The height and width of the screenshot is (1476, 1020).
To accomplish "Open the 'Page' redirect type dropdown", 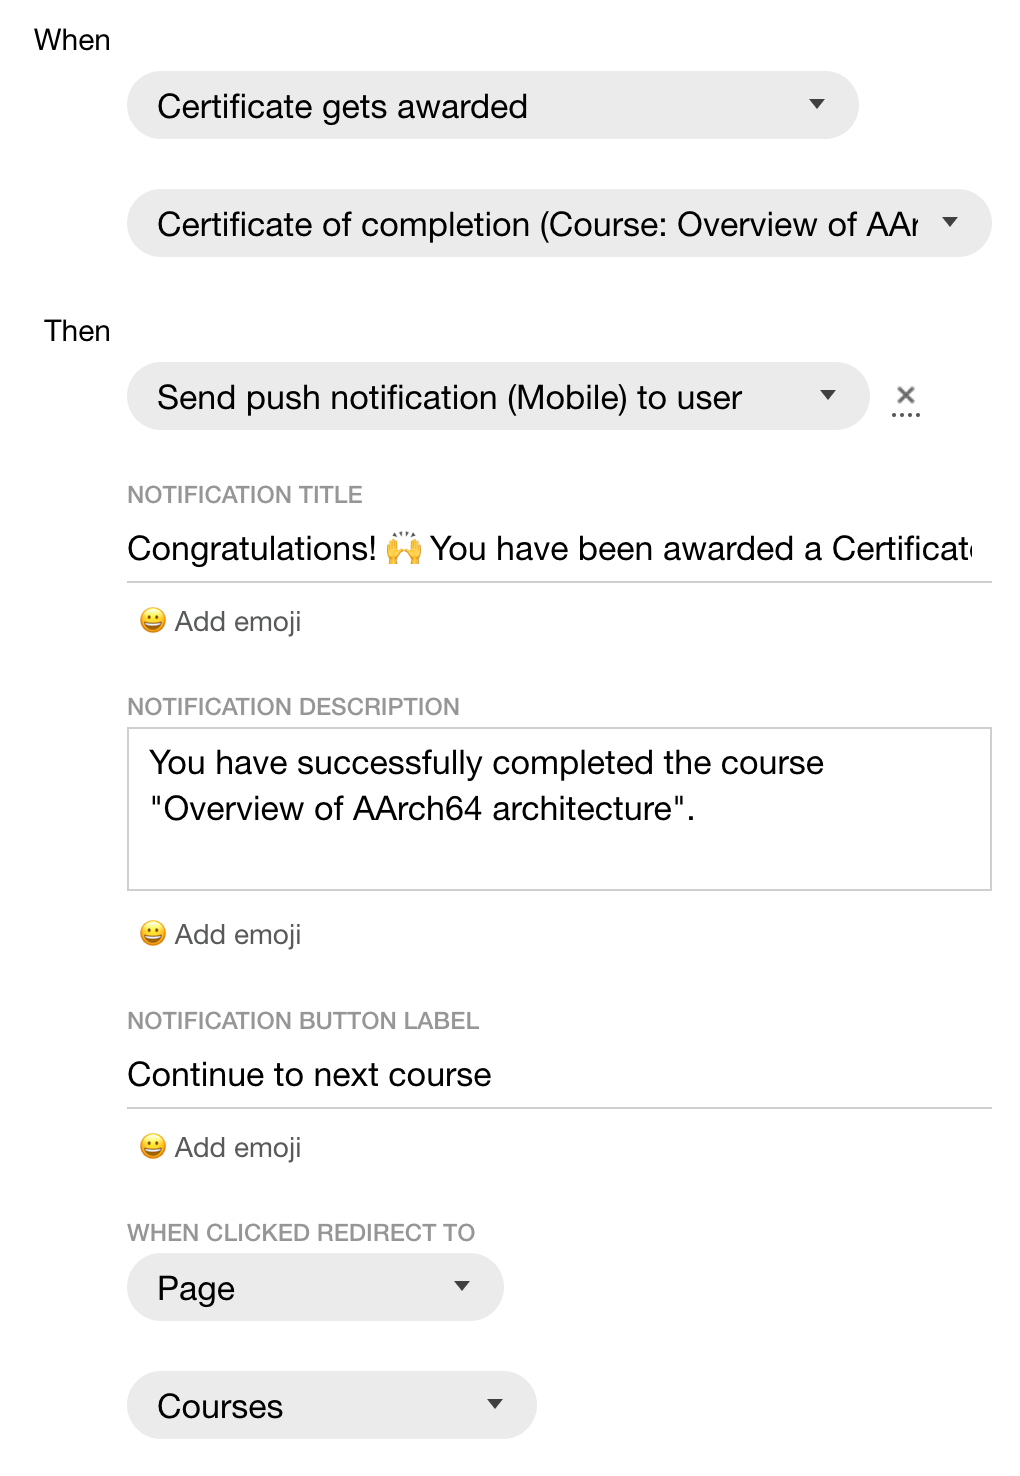I will point(300,1288).
